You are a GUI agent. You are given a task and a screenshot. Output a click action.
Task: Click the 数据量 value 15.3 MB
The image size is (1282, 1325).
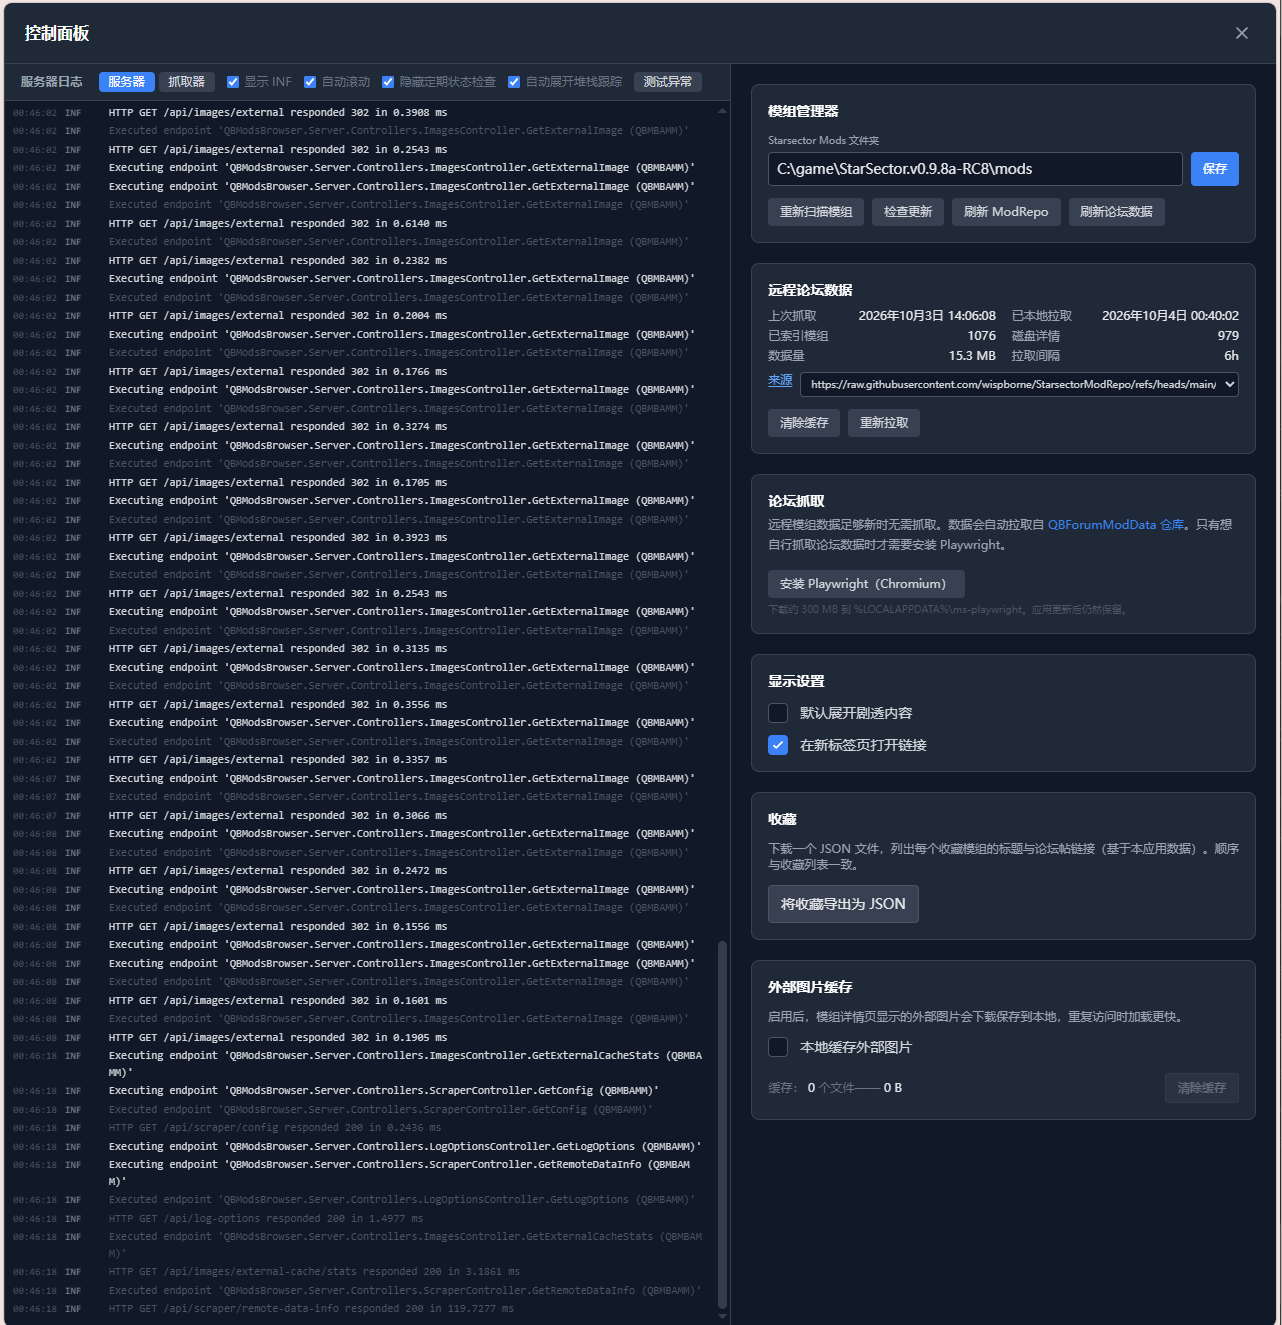point(972,356)
